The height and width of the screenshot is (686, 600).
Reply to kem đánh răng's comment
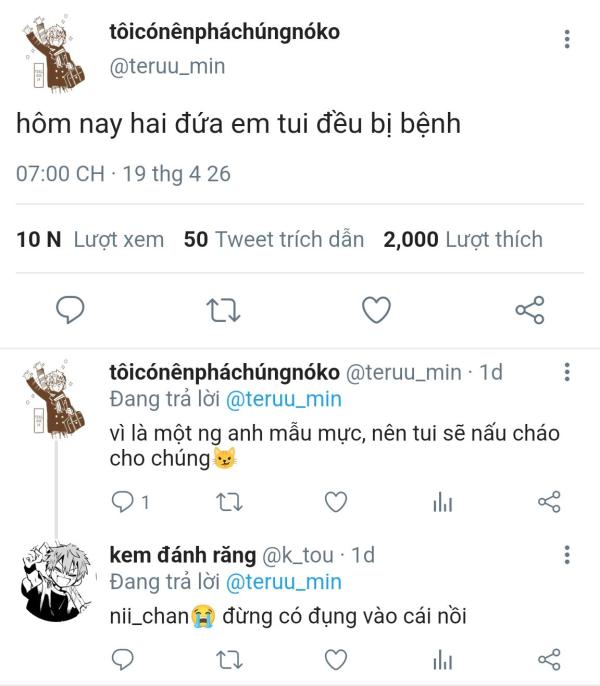coord(123,660)
